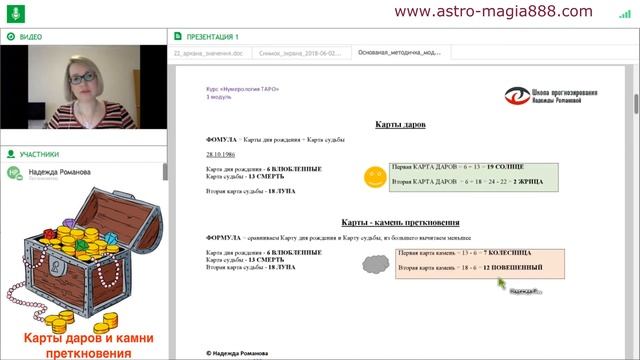Click the © Надежда Романова footer text
Image resolution: width=640 pixels, height=360 pixels.
[237, 353]
